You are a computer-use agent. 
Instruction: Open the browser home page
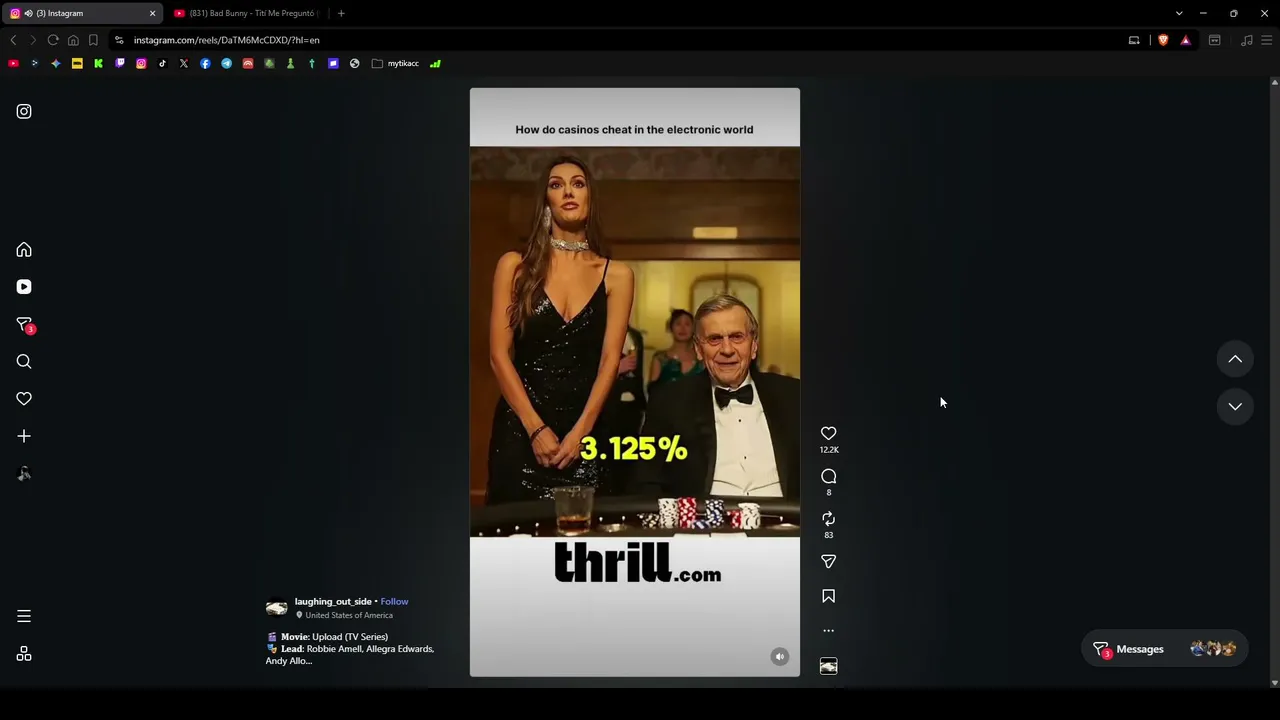pos(73,40)
